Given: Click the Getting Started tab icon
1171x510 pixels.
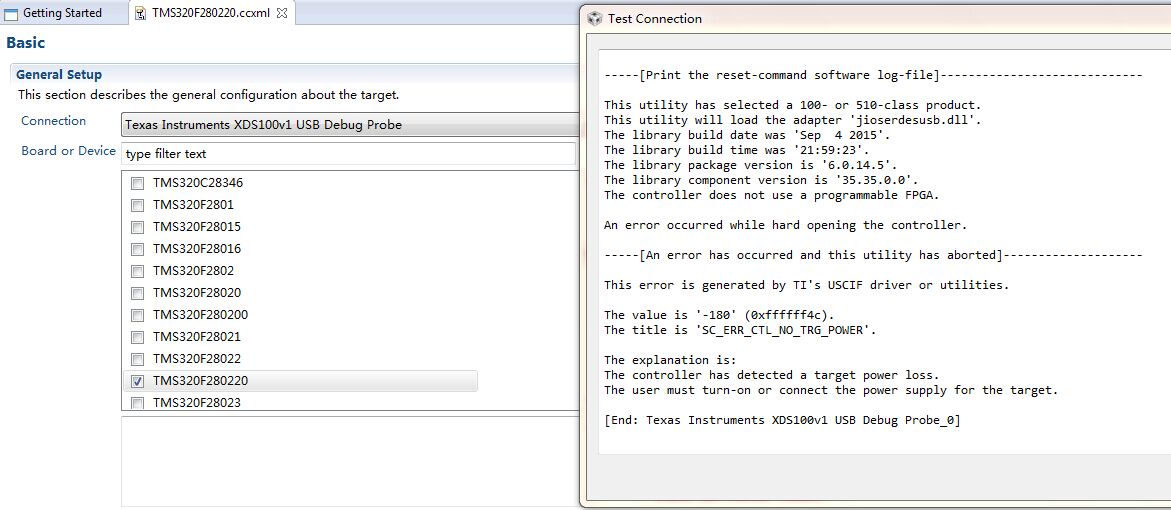Looking at the screenshot, I should 11,13.
